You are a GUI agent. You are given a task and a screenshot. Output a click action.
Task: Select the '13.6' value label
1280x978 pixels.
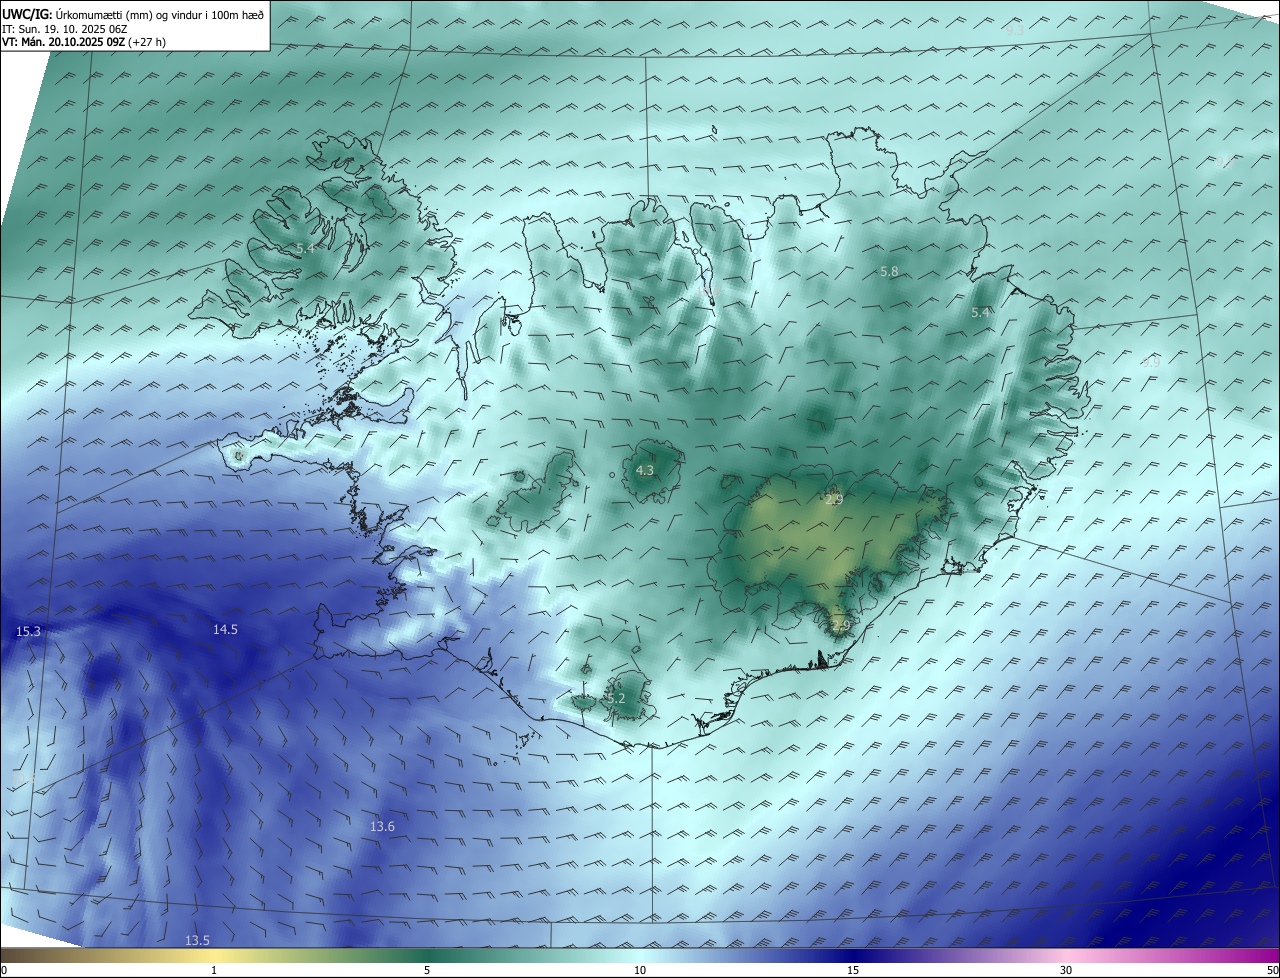382,826
